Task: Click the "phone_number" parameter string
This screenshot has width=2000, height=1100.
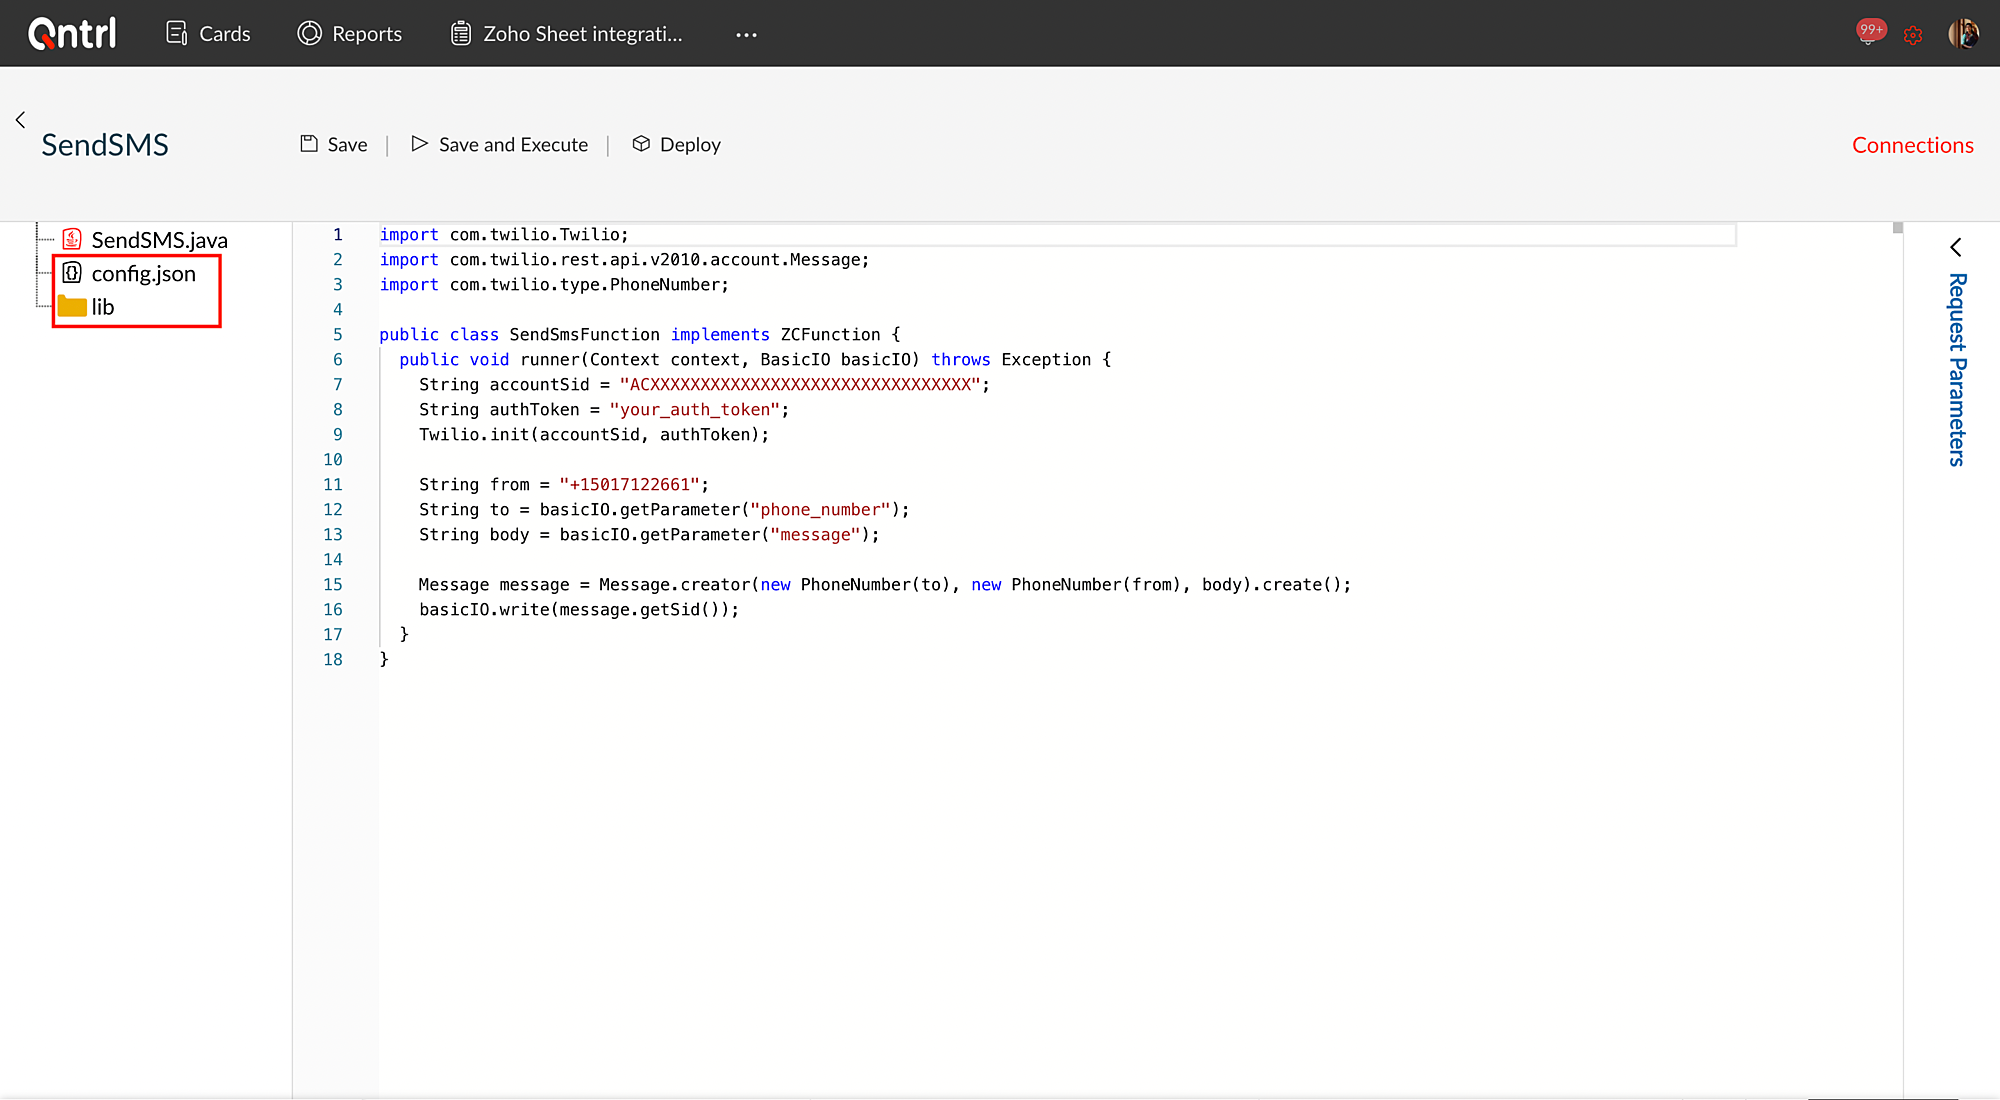Action: coord(820,509)
